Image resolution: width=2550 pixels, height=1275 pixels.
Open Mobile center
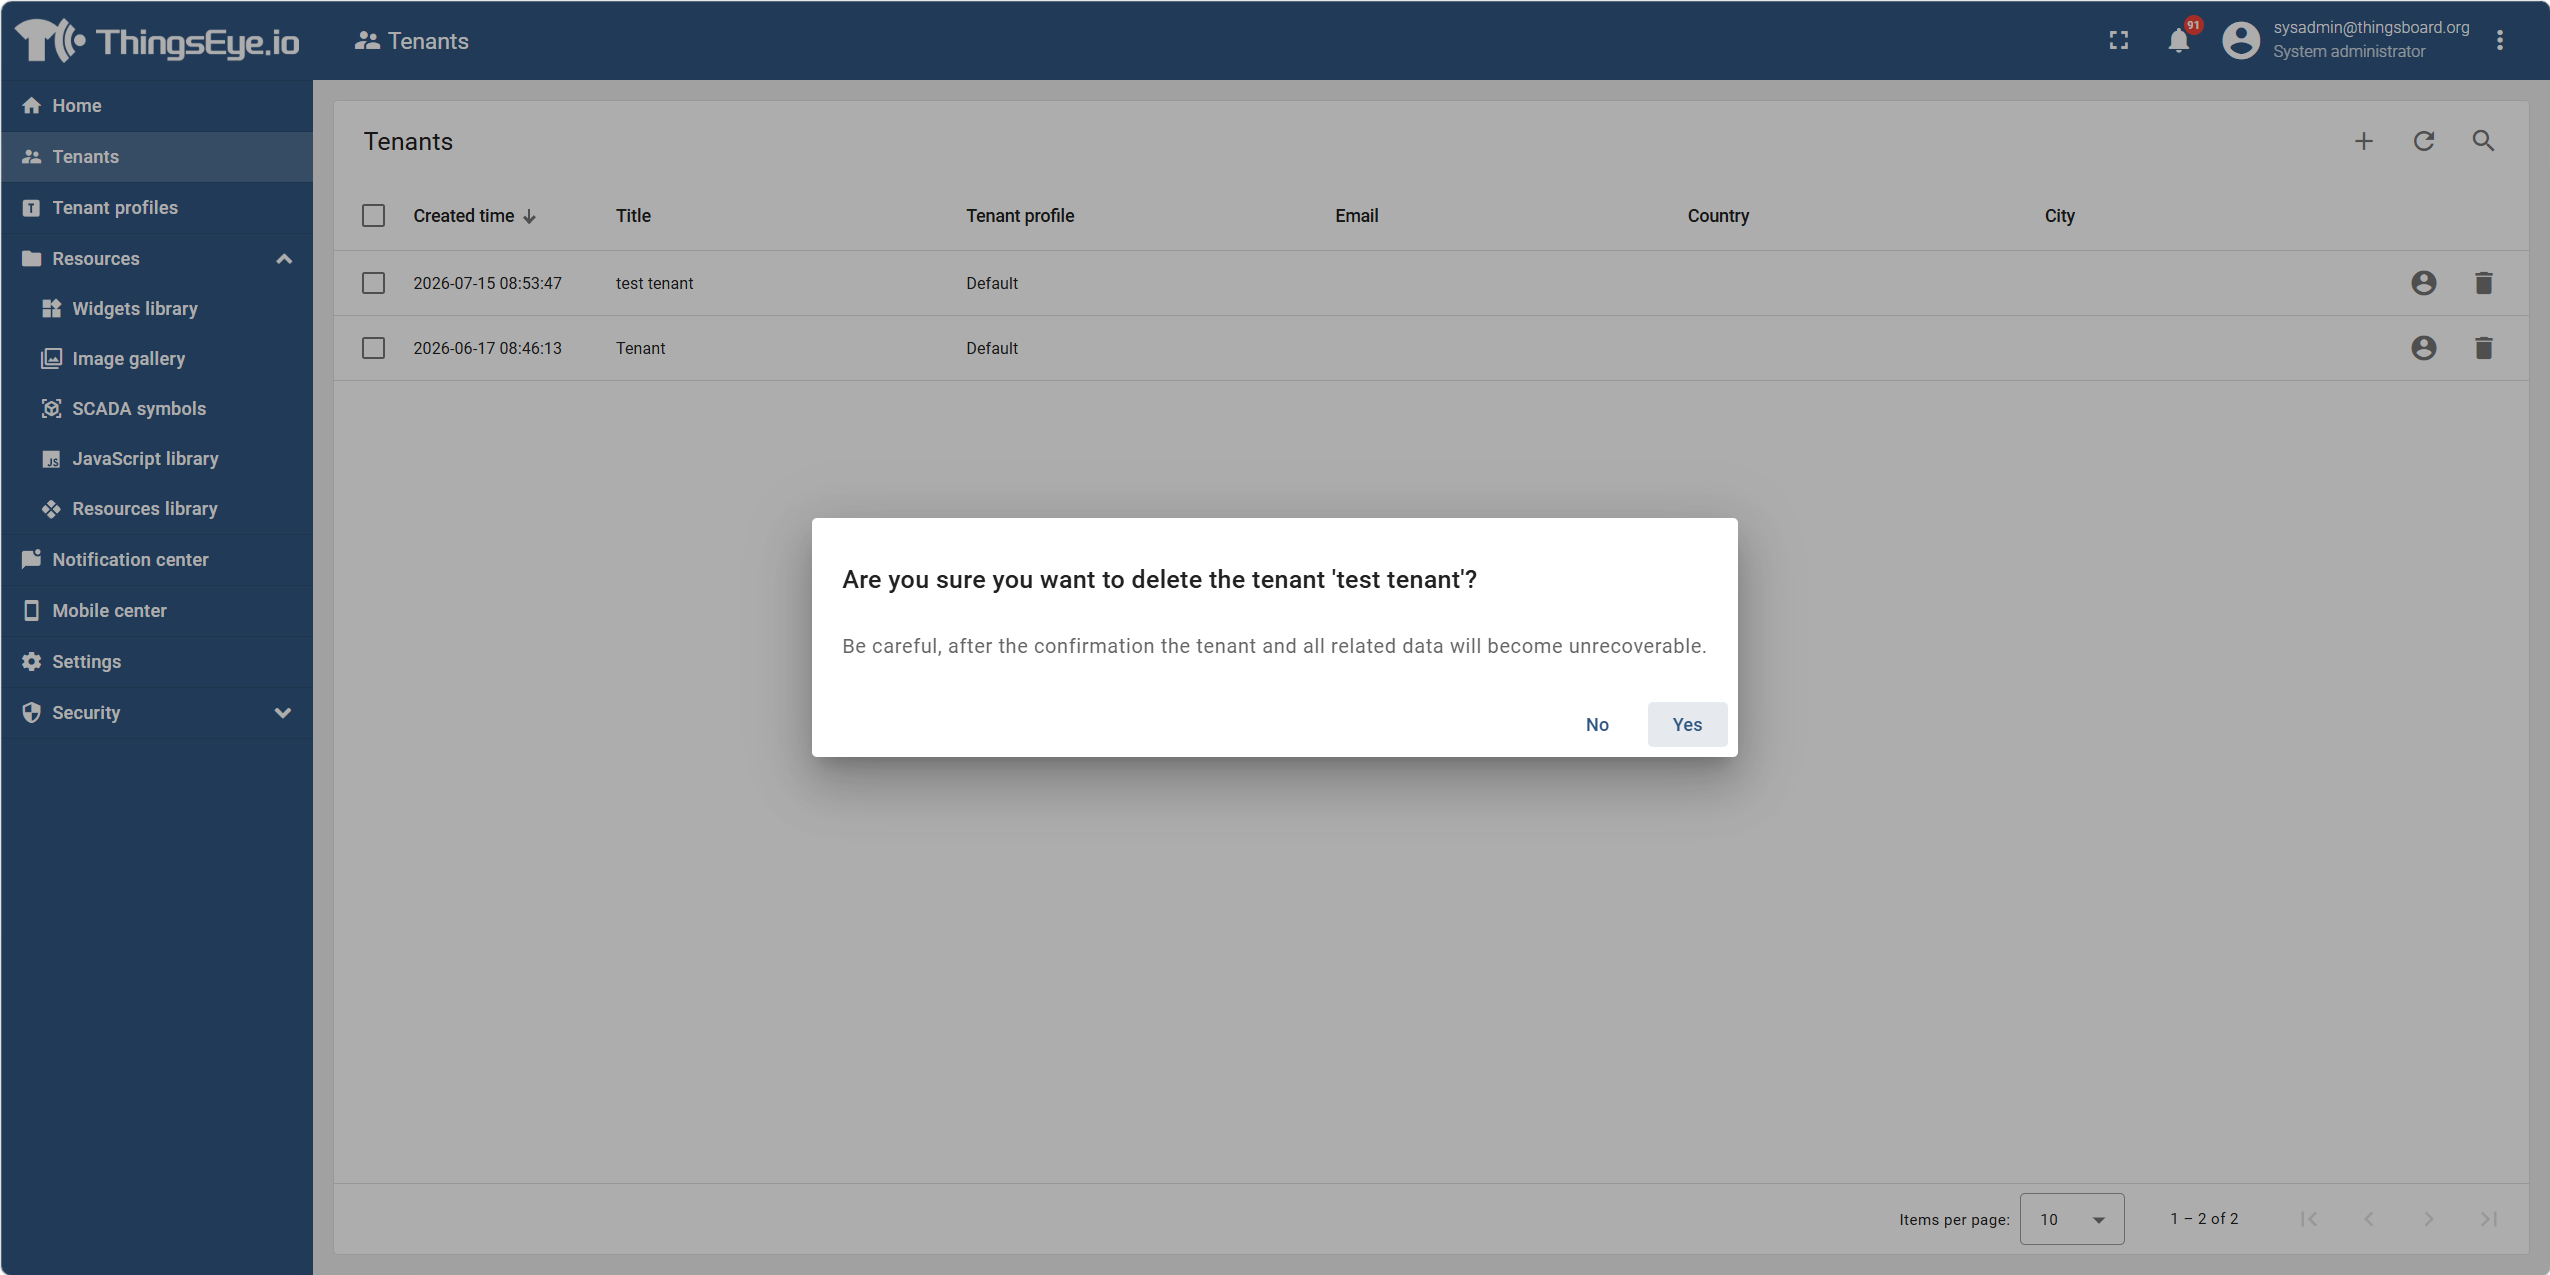157,610
